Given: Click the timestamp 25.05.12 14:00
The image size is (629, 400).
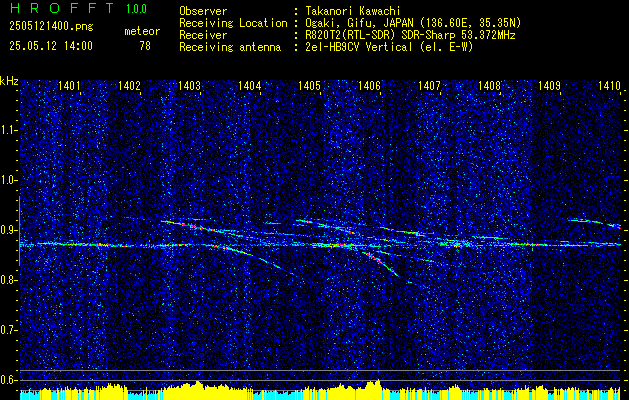Looking at the screenshot, I should pos(51,46).
